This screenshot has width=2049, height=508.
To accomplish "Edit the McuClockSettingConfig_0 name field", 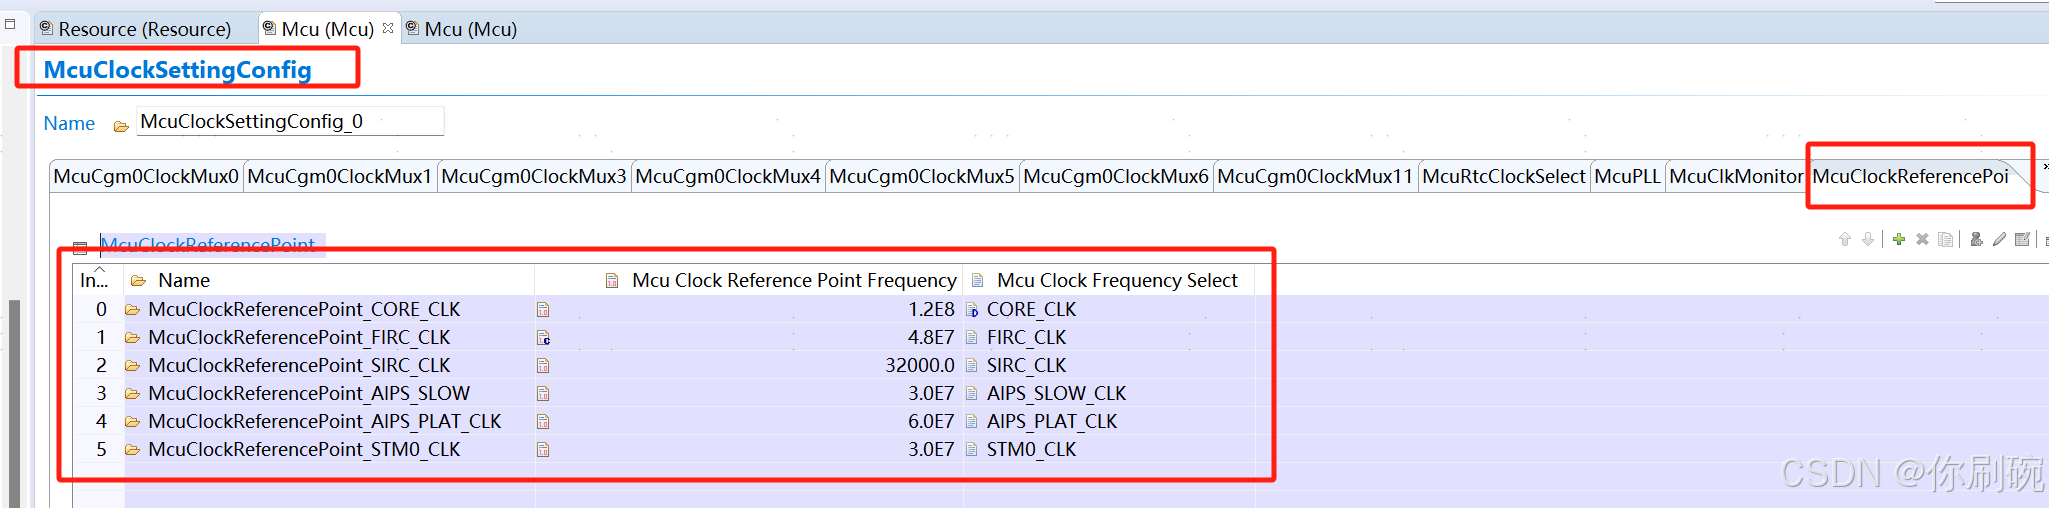I will click(290, 122).
